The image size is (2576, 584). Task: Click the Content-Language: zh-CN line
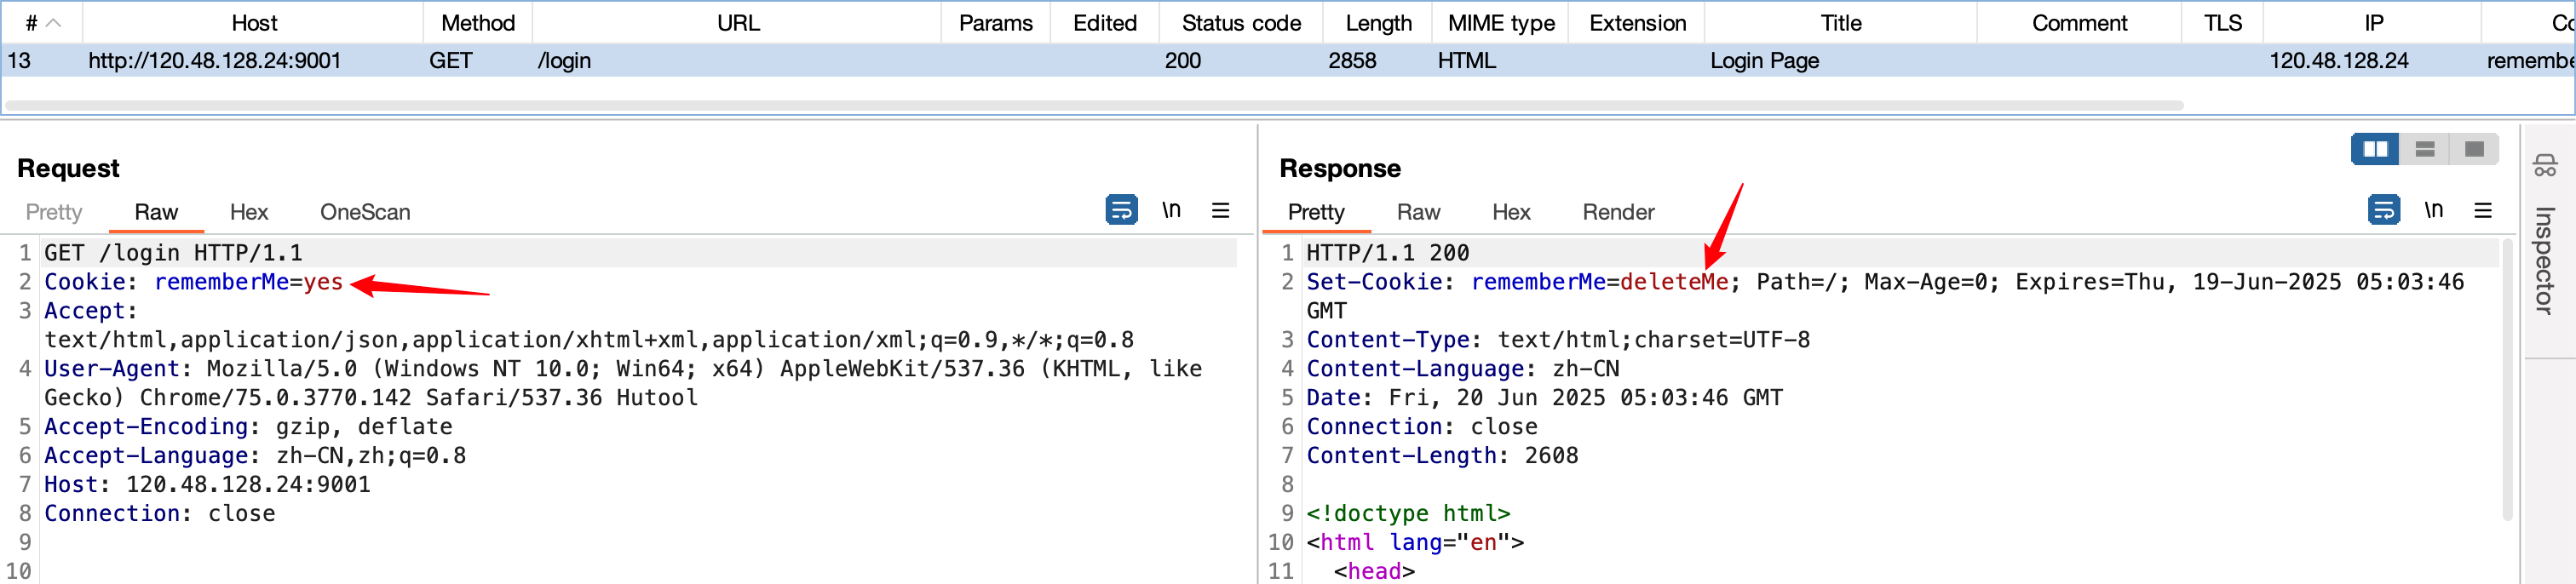click(1463, 369)
